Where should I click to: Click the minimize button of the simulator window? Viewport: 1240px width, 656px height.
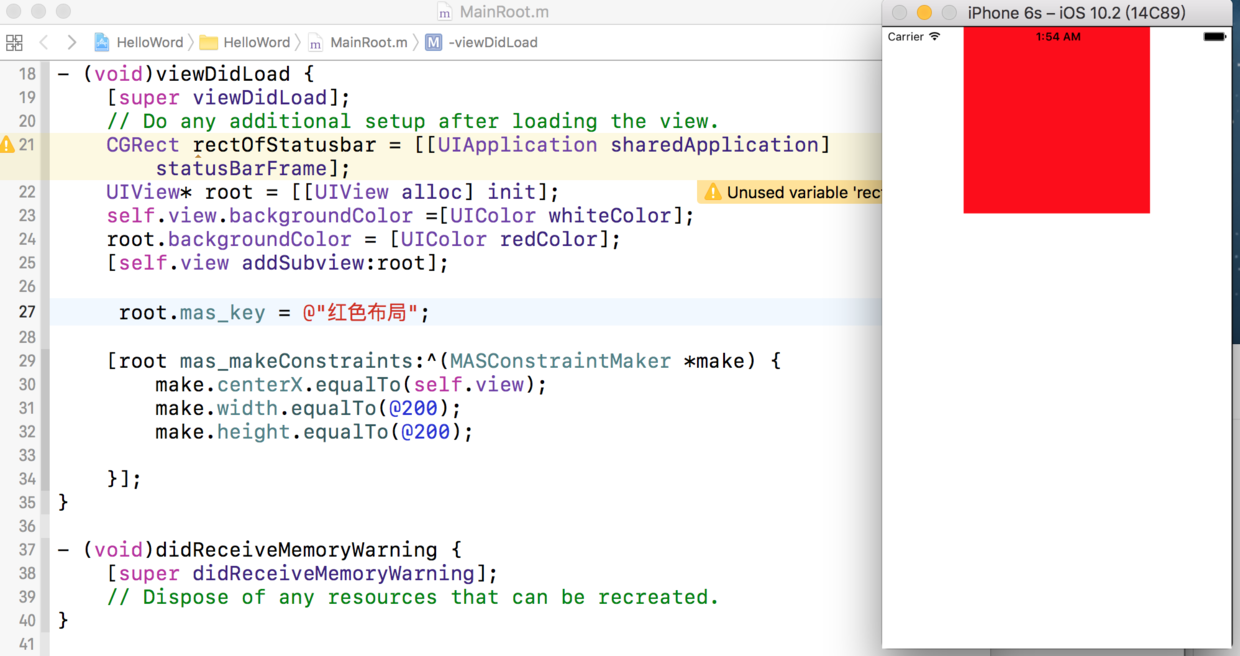(924, 13)
